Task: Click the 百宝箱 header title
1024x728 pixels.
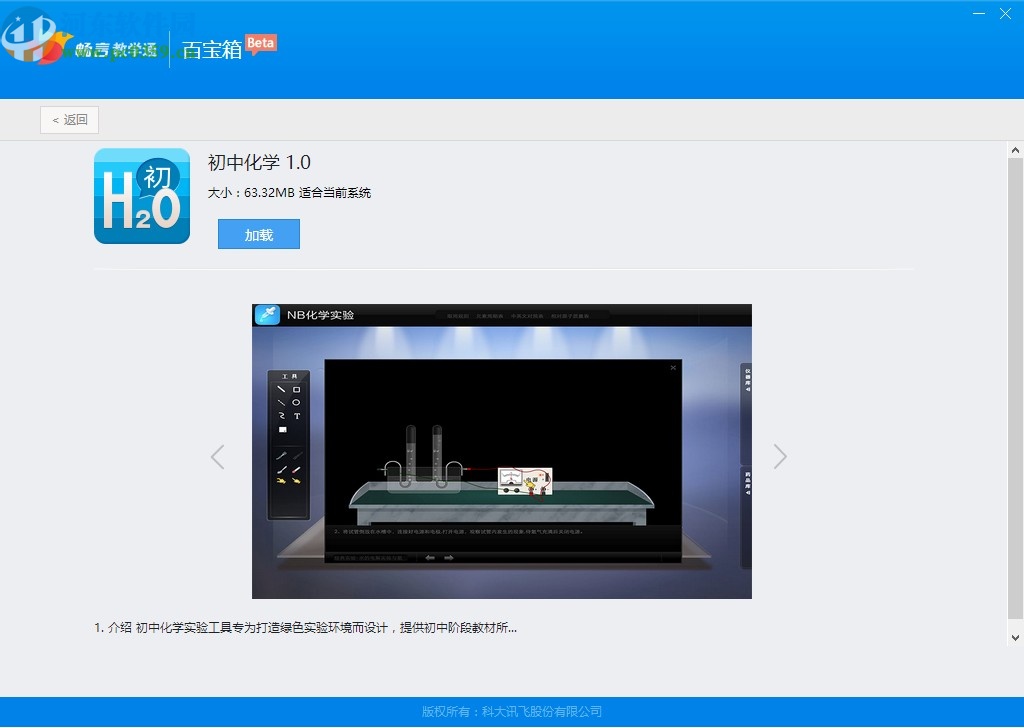Action: click(212, 50)
